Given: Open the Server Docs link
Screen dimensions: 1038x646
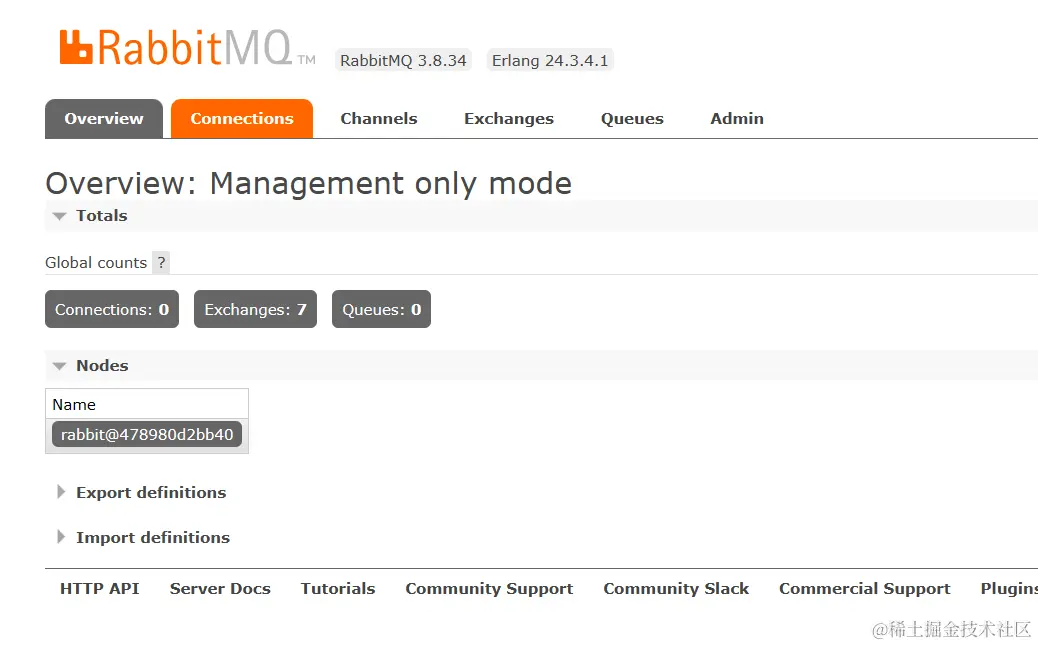Looking at the screenshot, I should click(x=220, y=588).
